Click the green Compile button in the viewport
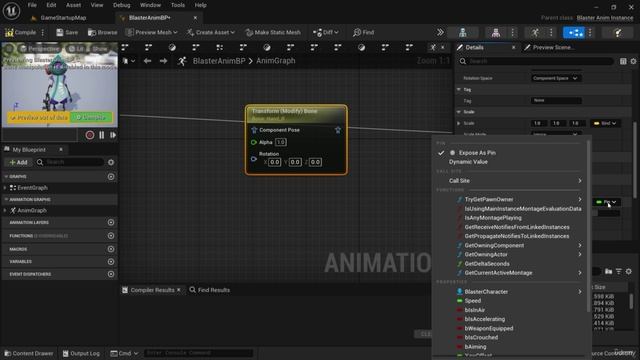 click(91, 118)
